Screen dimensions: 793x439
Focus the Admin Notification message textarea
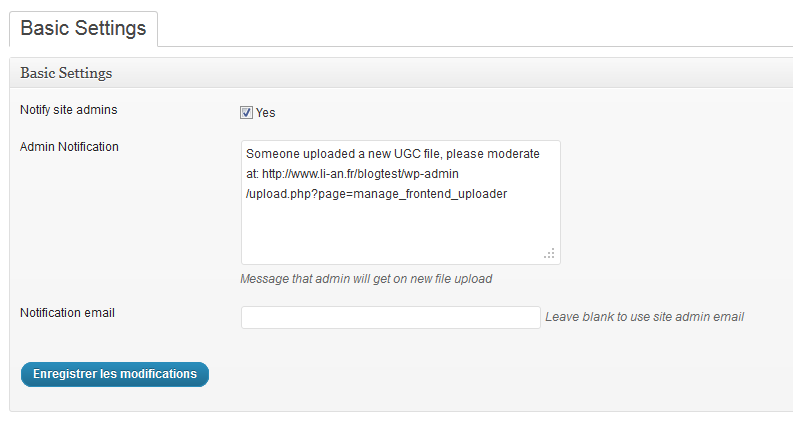tap(401, 202)
